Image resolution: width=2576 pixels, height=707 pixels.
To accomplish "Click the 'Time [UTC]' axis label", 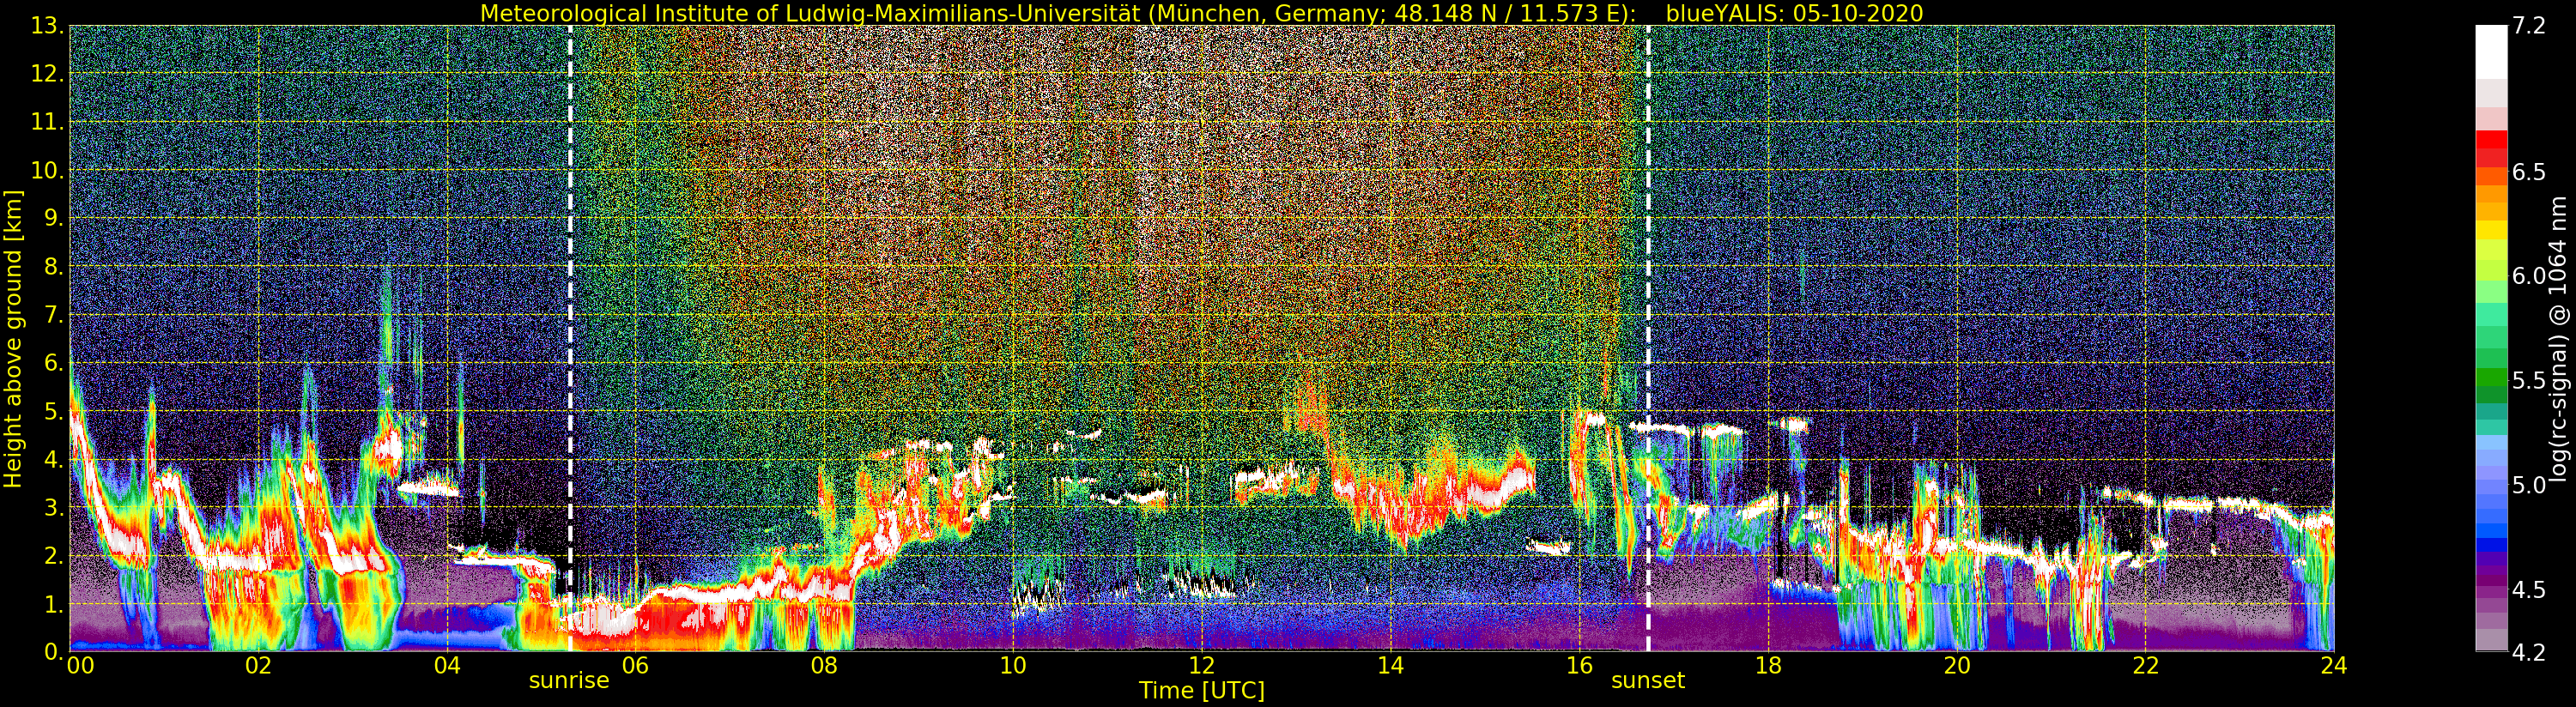I will click(x=1202, y=691).
